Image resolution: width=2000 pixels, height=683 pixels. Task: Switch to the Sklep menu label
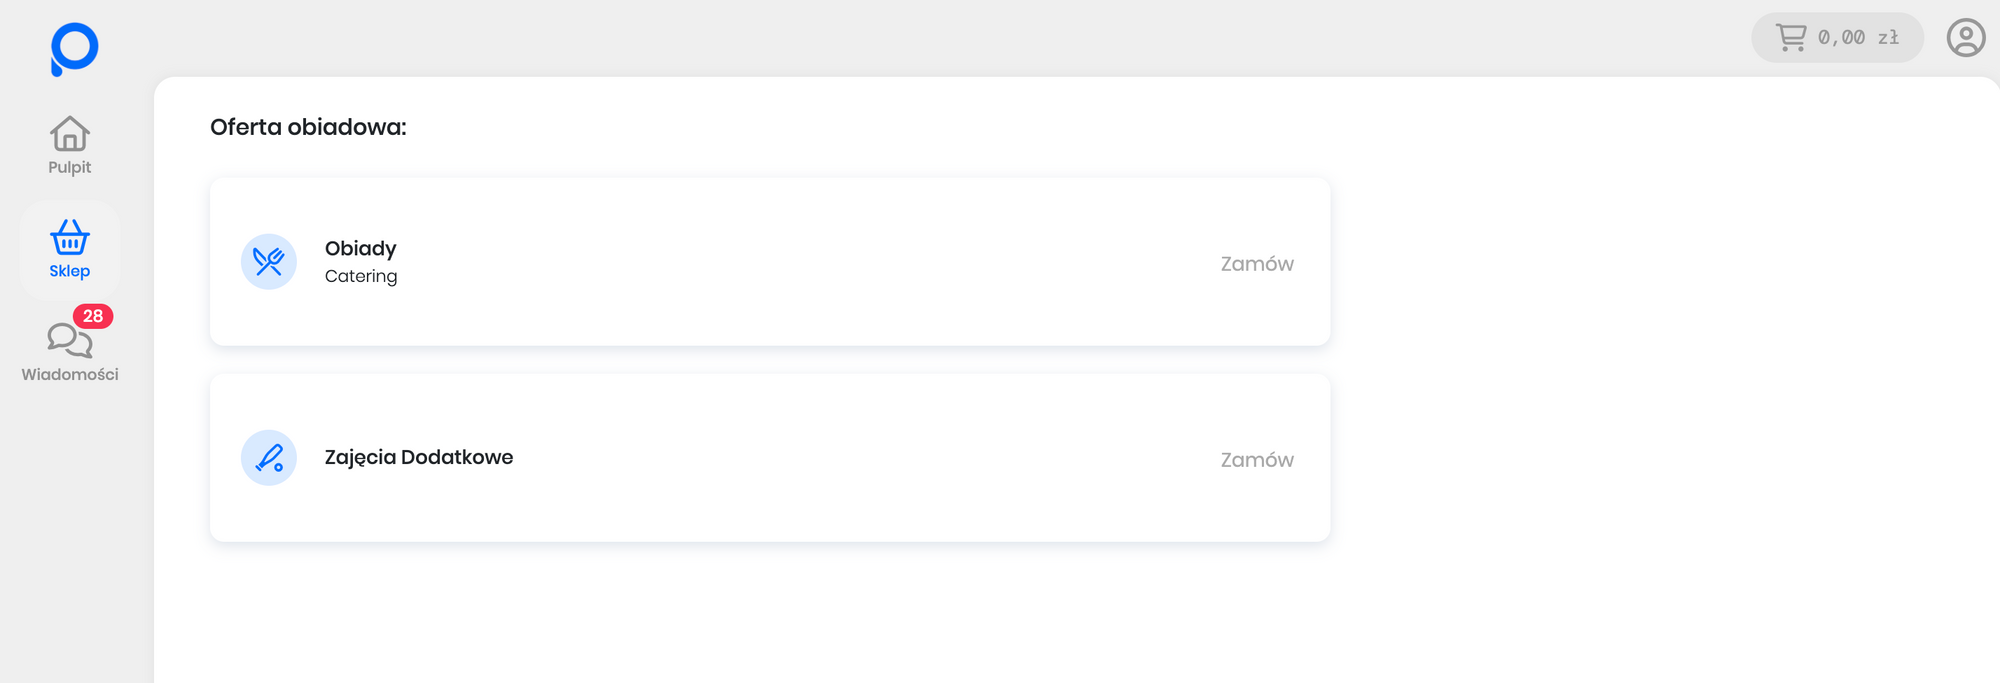pos(70,271)
